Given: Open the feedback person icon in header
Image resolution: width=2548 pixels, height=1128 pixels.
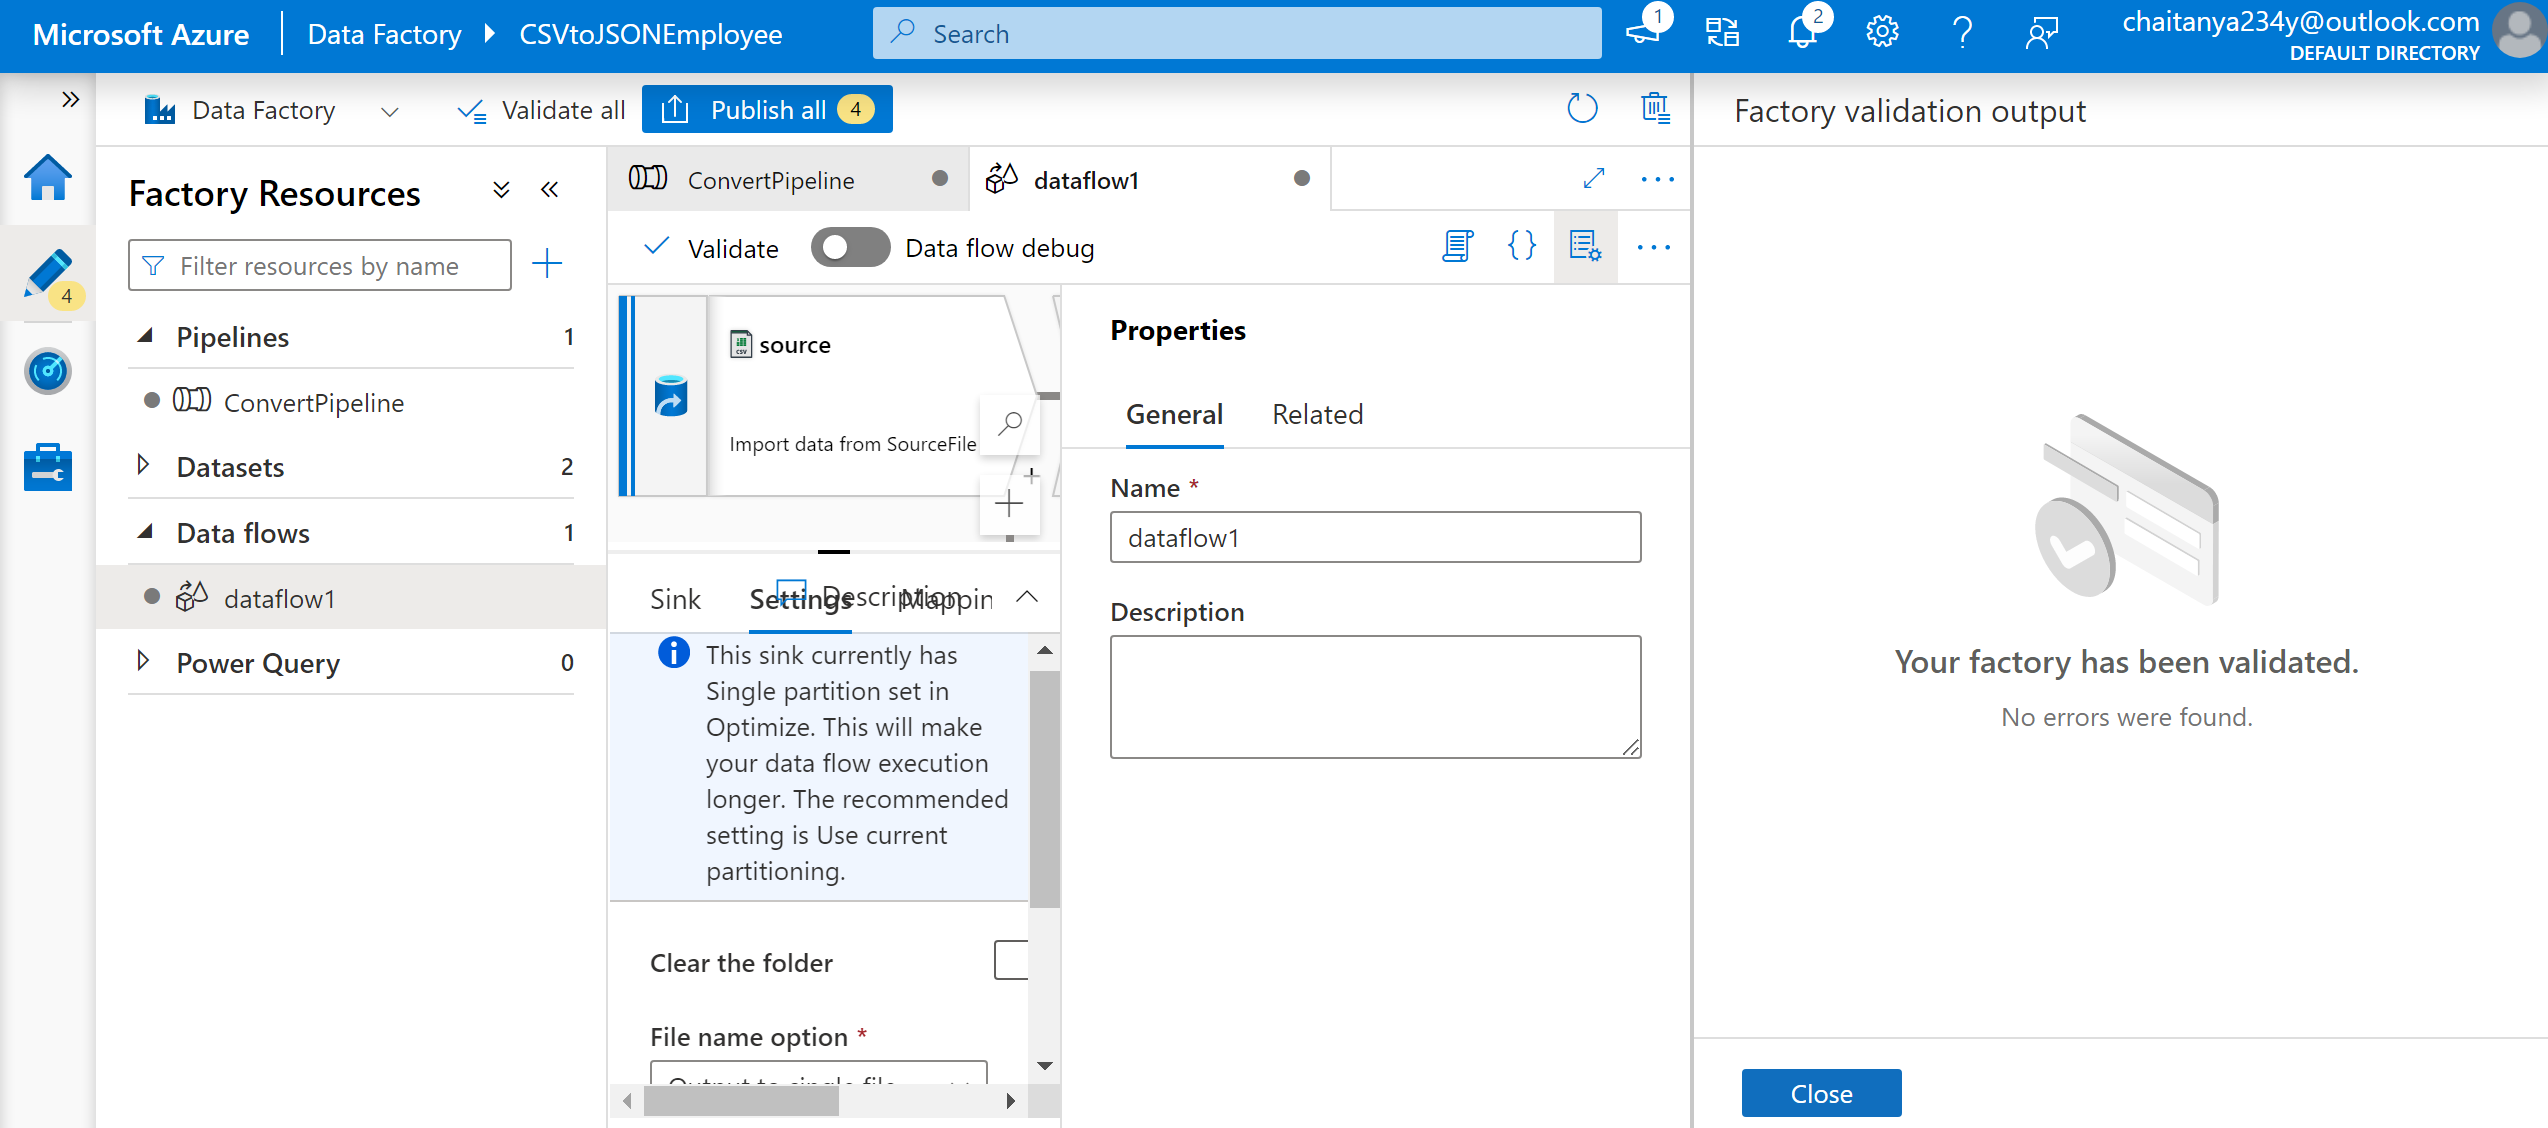Looking at the screenshot, I should pyautogui.click(x=2041, y=33).
